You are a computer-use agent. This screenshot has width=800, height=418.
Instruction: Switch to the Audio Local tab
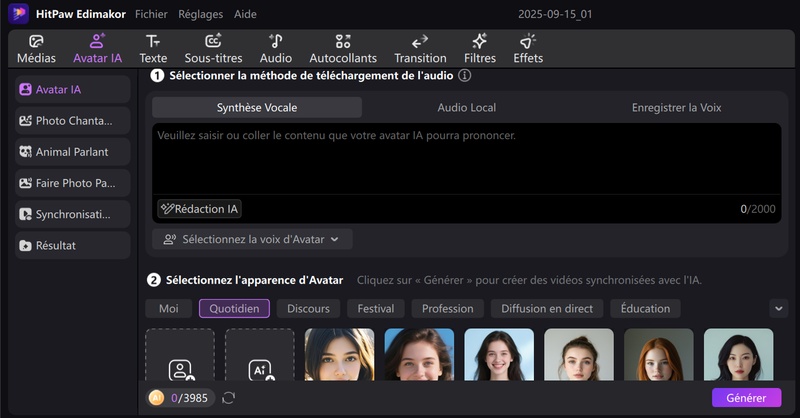pos(466,108)
